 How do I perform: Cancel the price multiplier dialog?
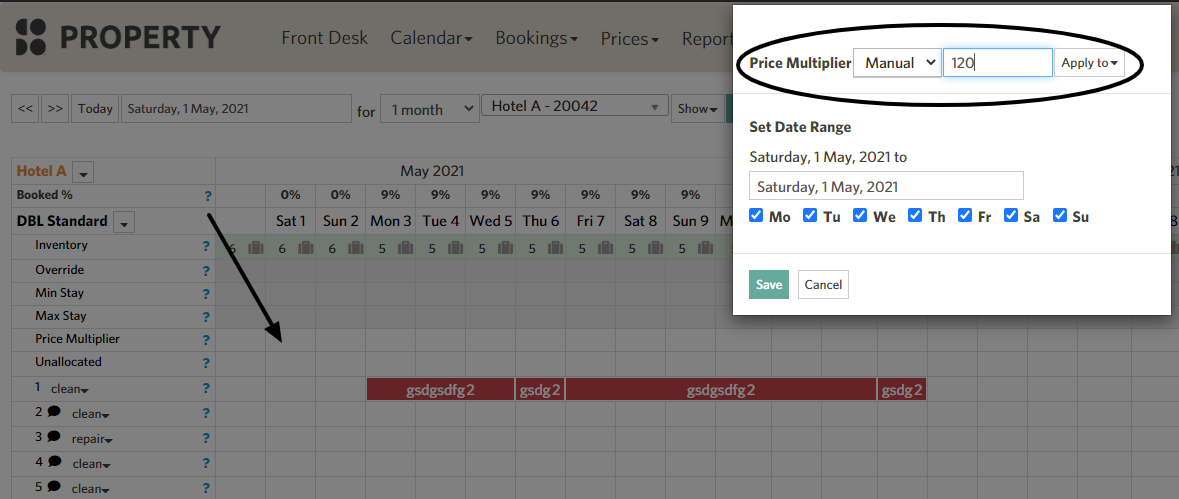coord(823,285)
